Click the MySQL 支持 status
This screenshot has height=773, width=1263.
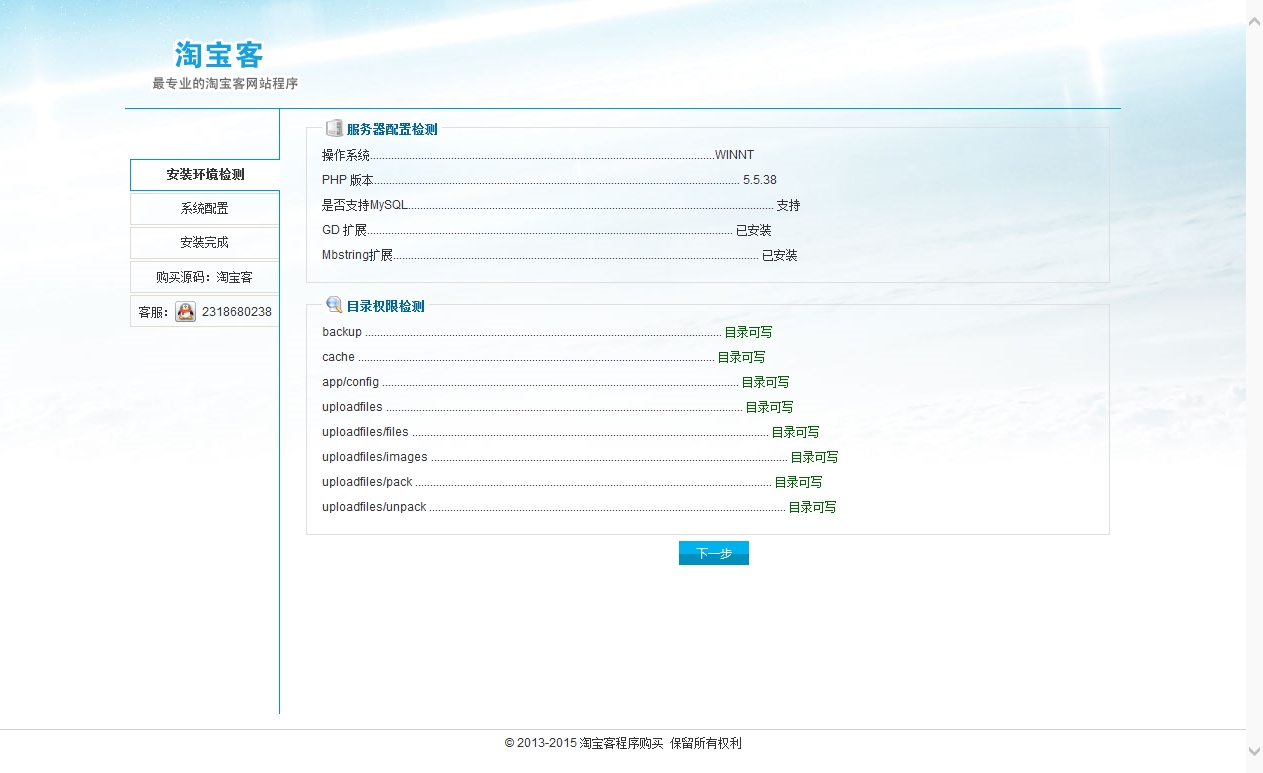tap(788, 205)
